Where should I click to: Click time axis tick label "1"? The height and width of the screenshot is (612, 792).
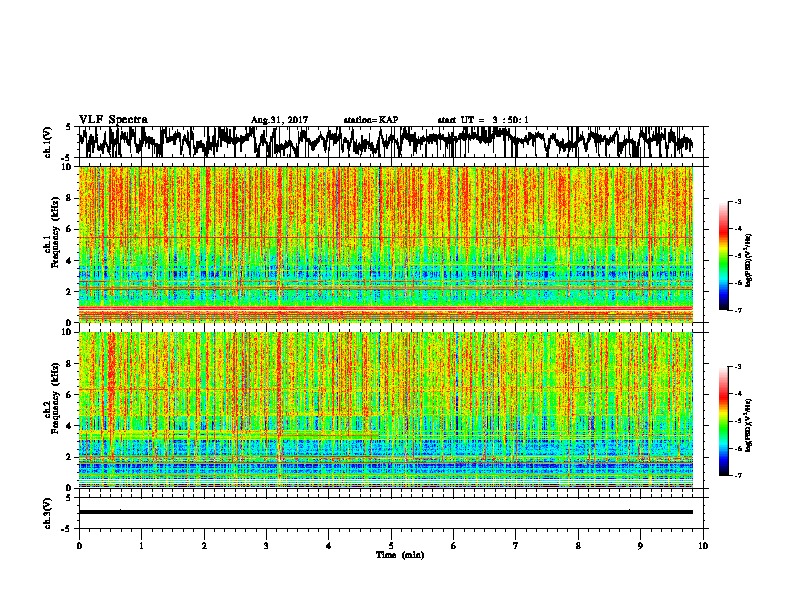[x=141, y=546]
